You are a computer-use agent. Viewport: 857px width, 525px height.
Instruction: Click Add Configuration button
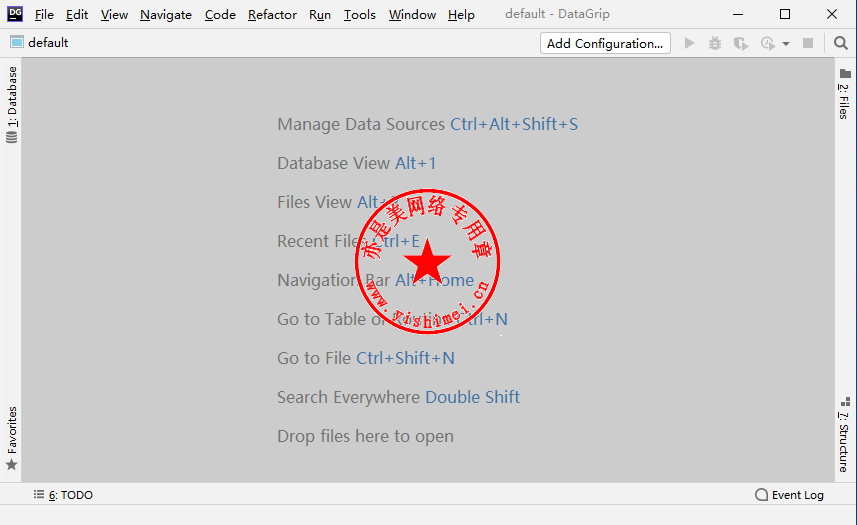point(605,43)
